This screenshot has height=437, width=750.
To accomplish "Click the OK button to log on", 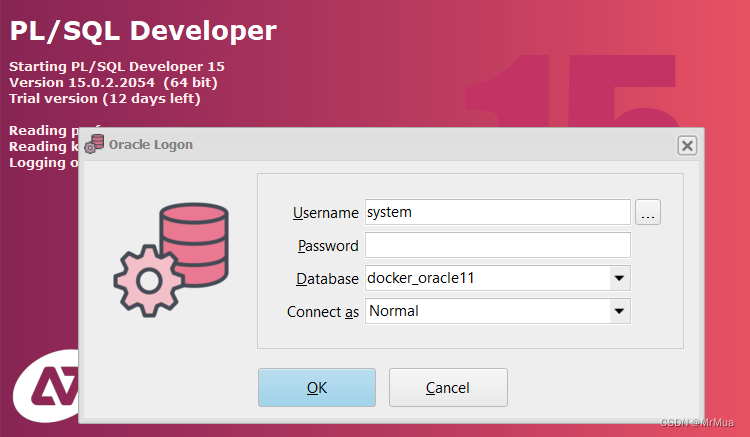I will tap(317, 387).
